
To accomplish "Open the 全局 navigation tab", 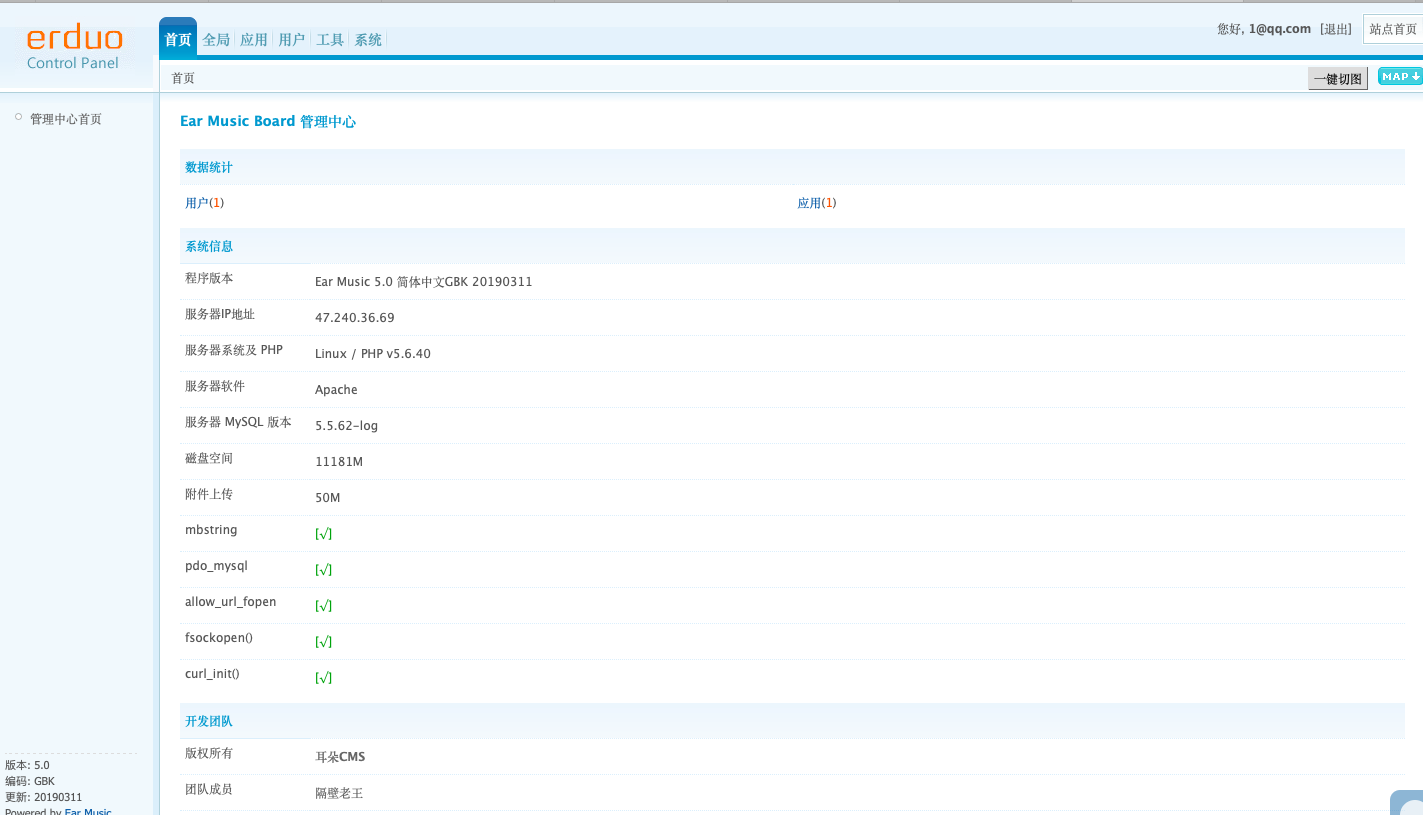I will (x=216, y=40).
